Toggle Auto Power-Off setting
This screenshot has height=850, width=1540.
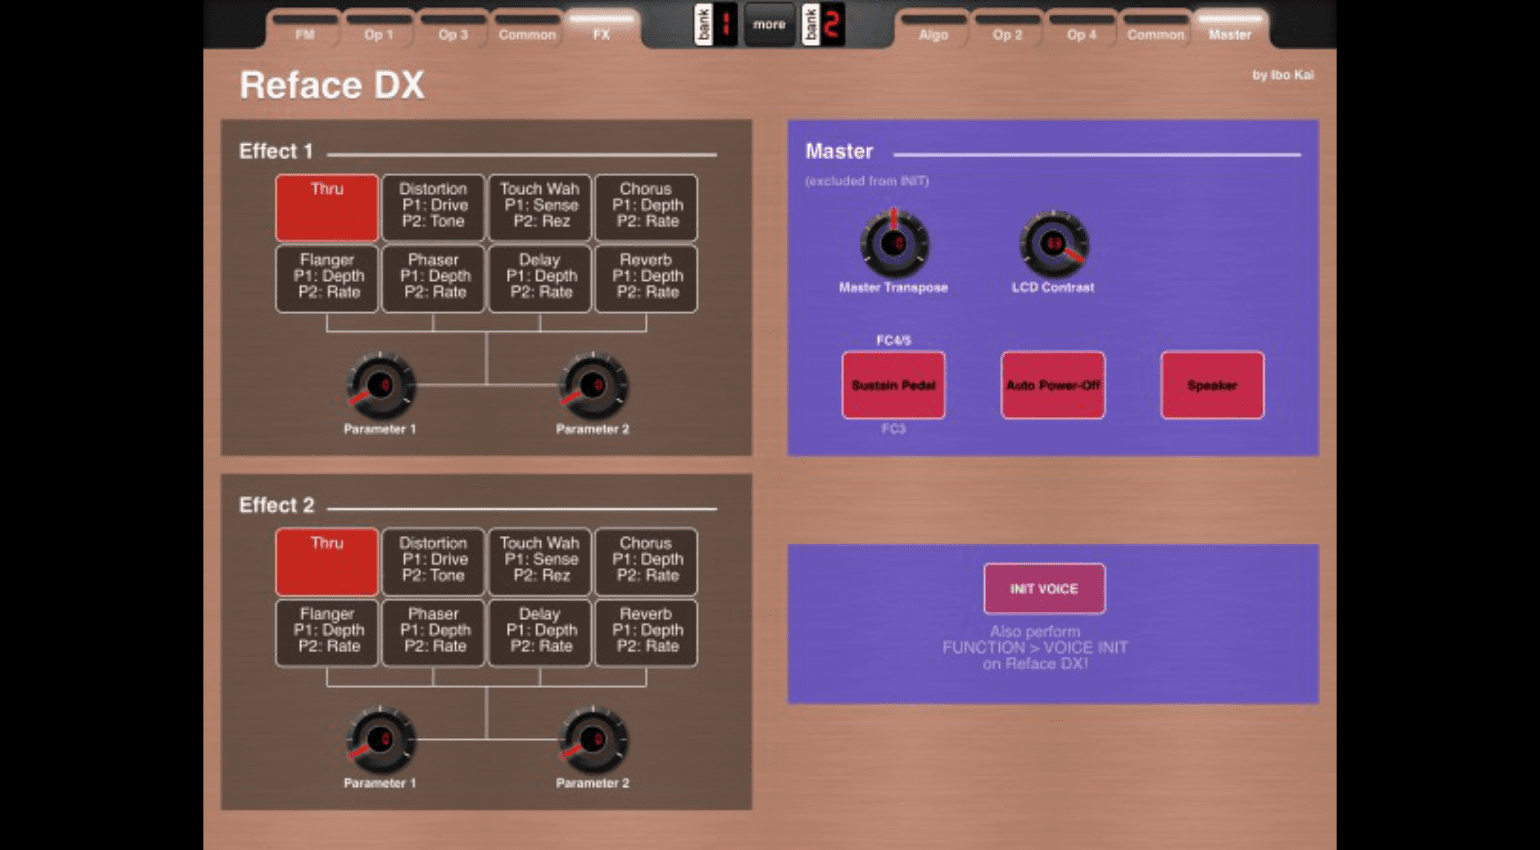point(1052,385)
